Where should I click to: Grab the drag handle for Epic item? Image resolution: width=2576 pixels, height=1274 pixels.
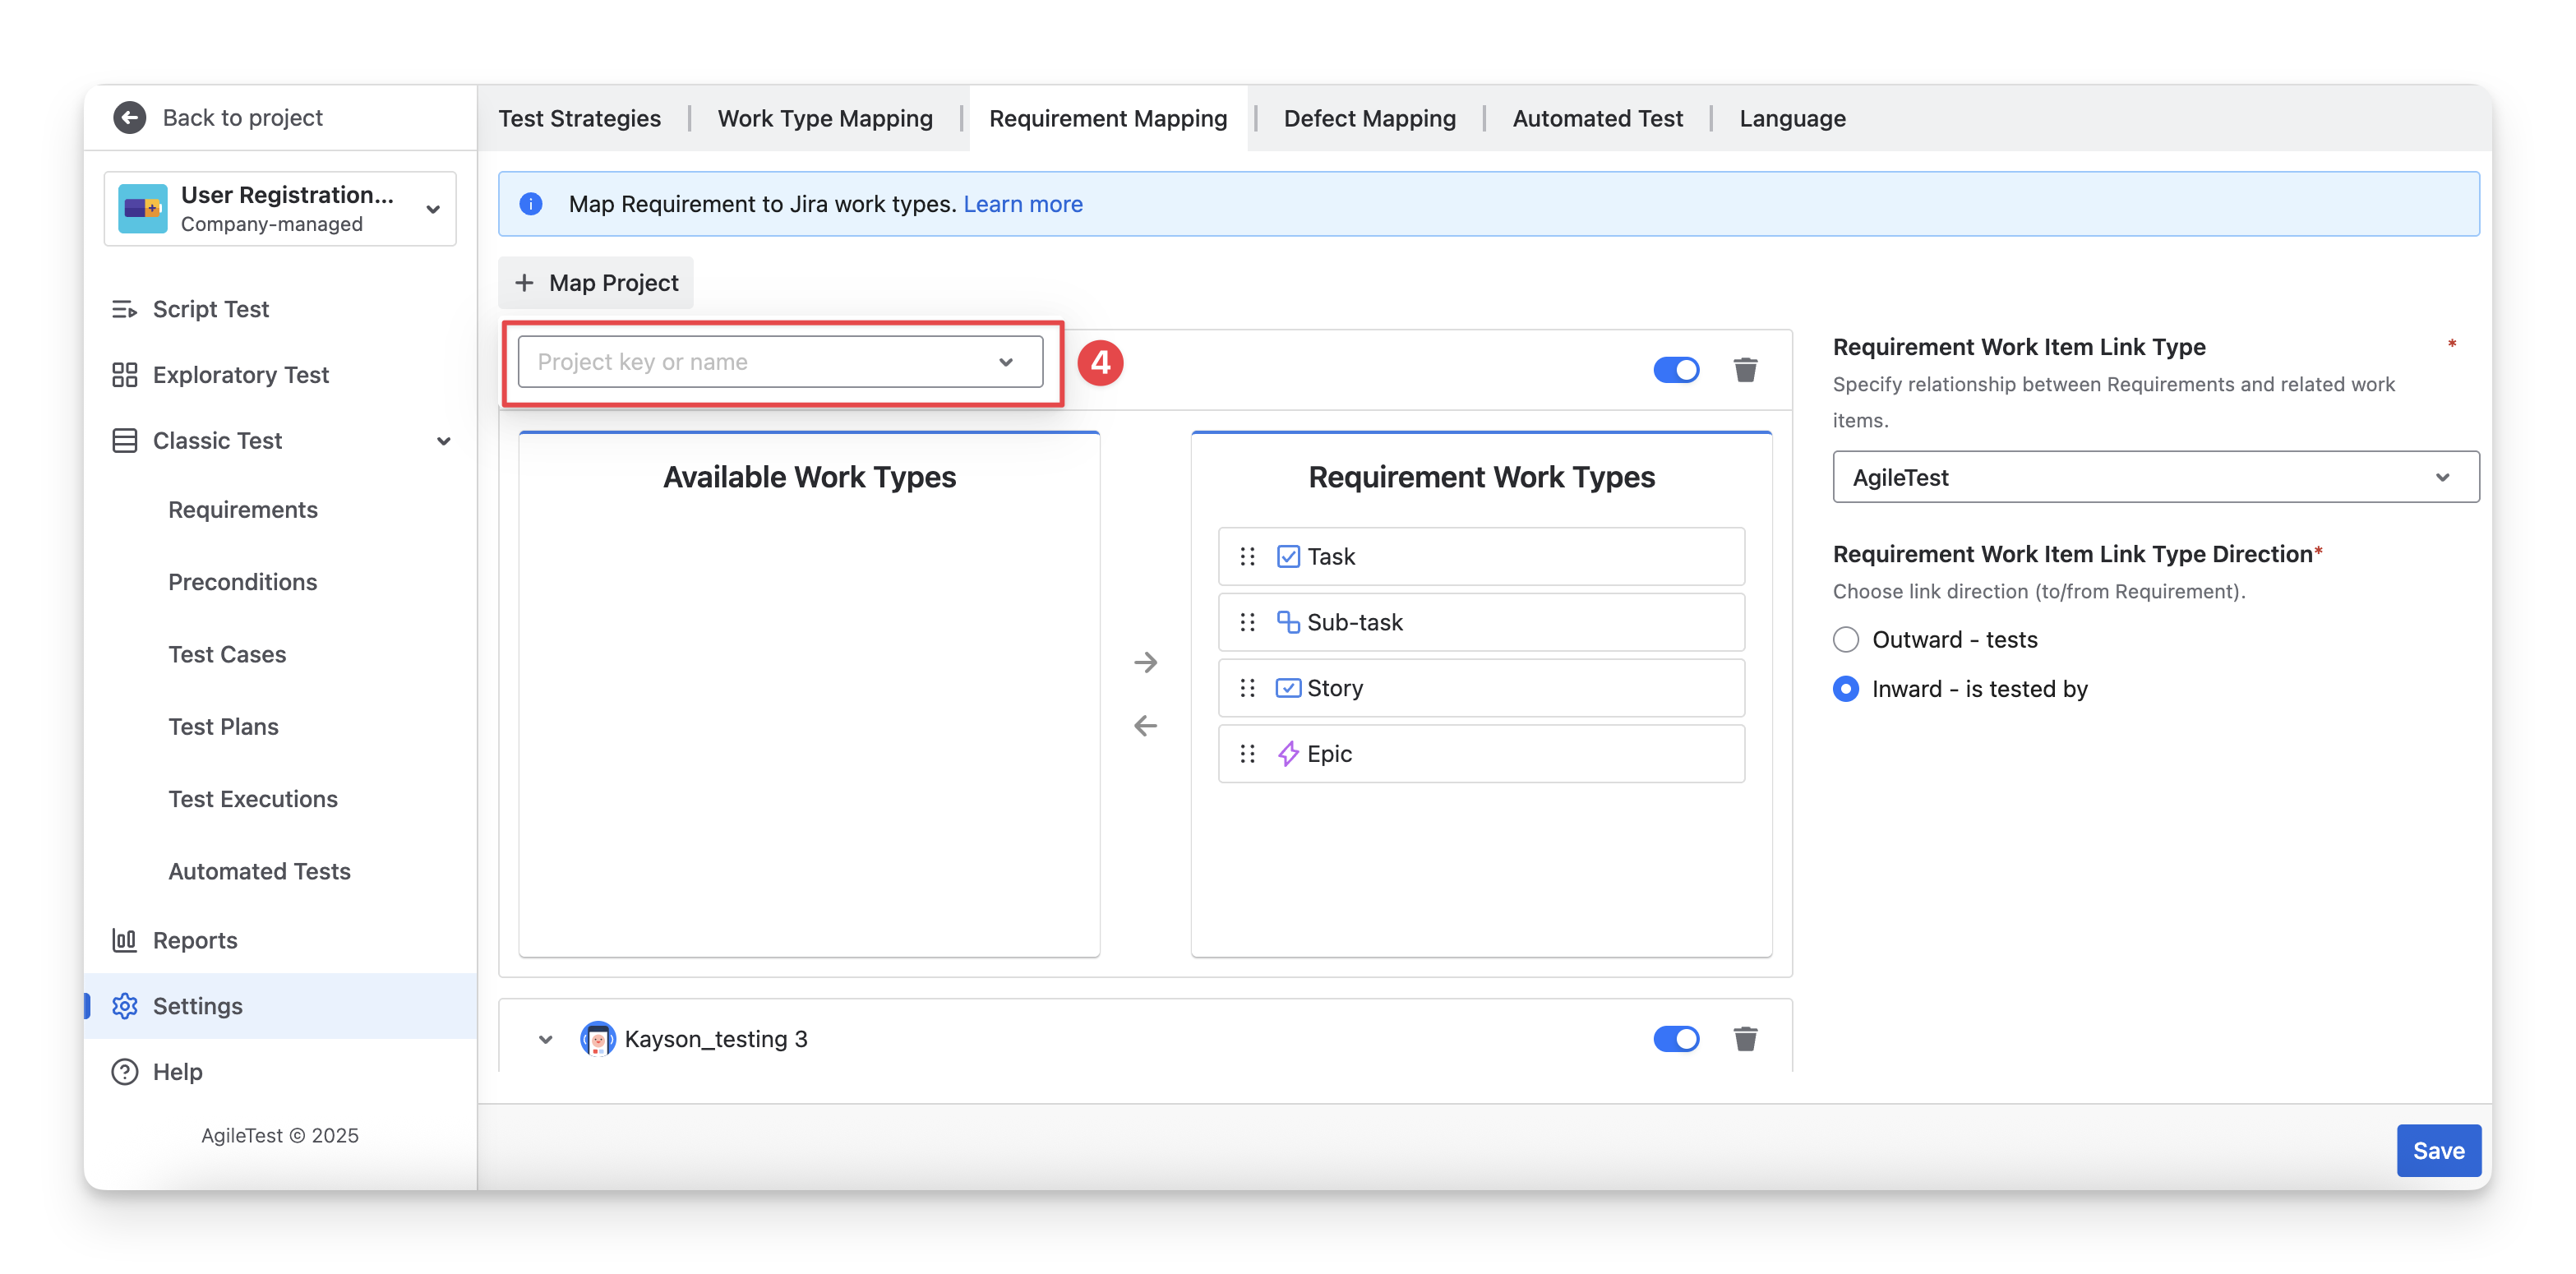pos(1247,754)
